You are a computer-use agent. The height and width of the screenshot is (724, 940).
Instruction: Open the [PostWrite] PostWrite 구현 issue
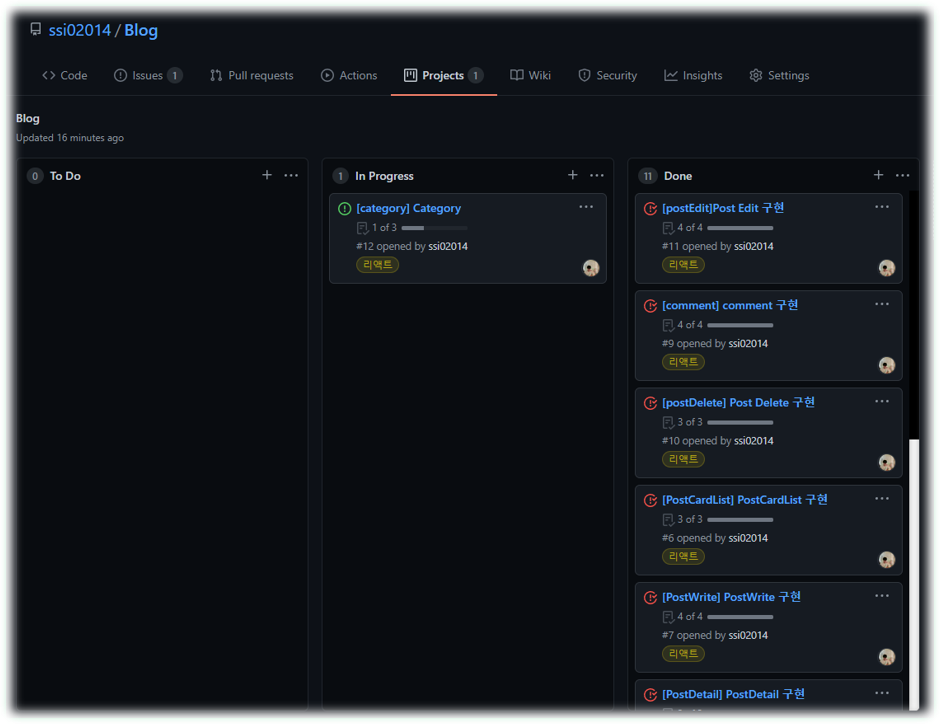click(731, 597)
